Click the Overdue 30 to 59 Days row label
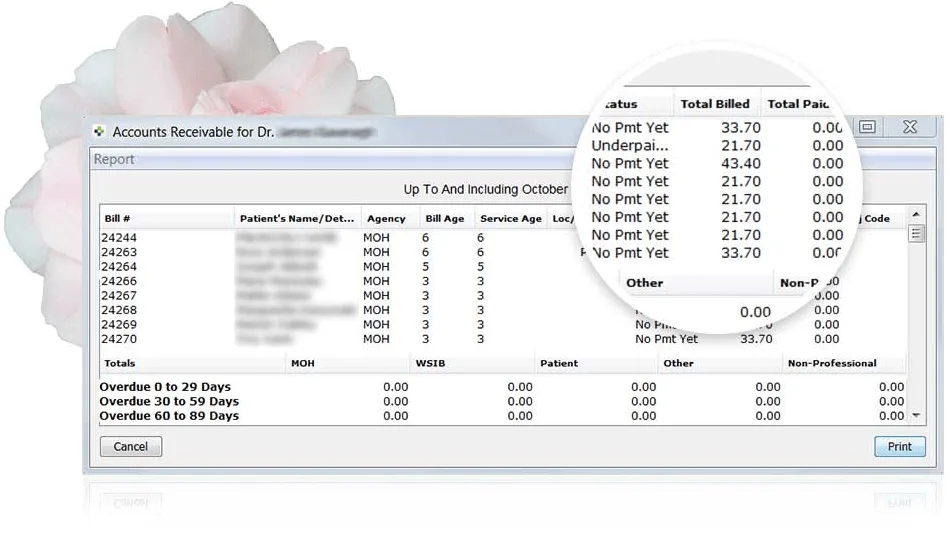The height and width of the screenshot is (553, 950). coord(169,402)
